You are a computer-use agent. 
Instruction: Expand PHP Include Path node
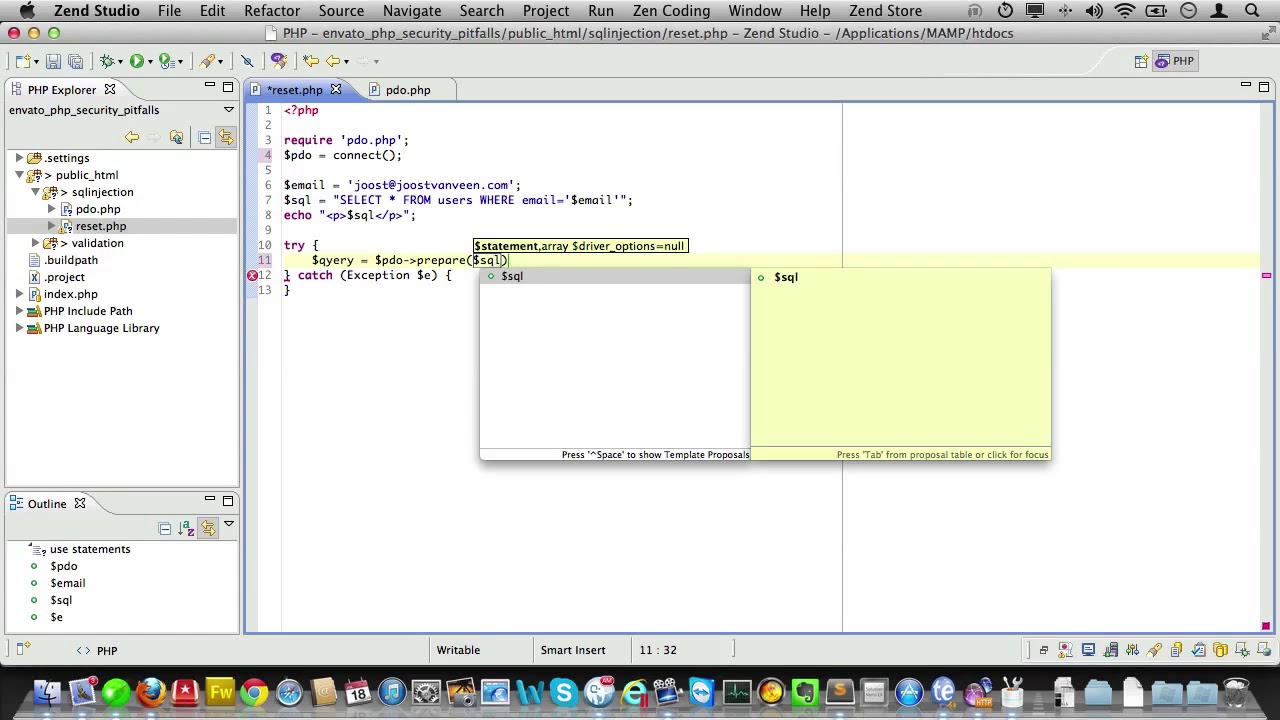point(19,311)
